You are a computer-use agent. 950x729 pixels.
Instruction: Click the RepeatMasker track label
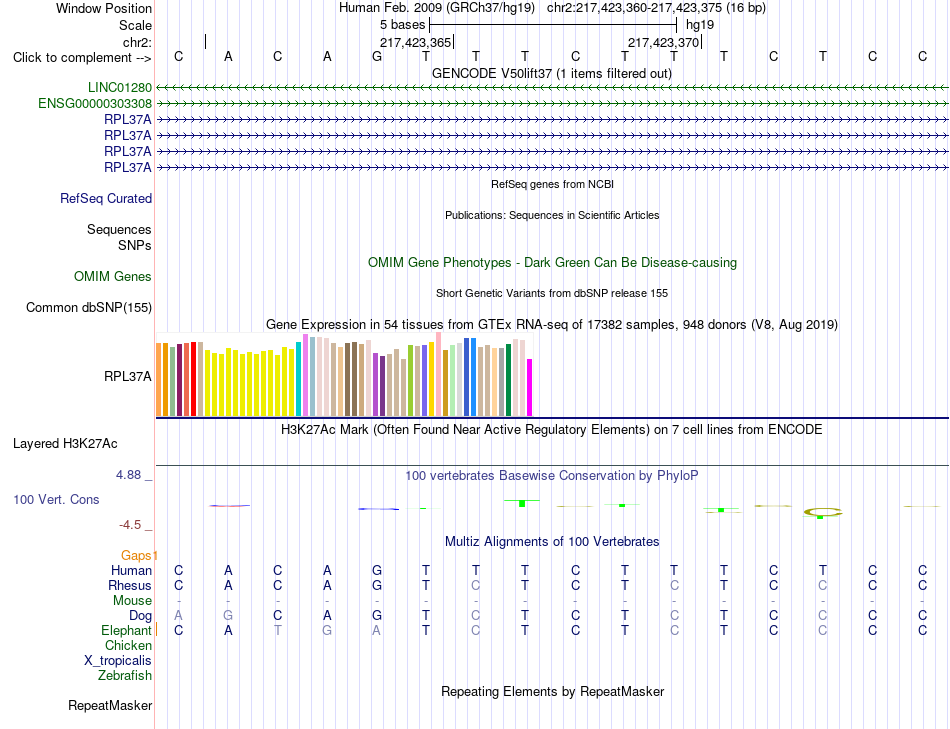[x=110, y=706]
